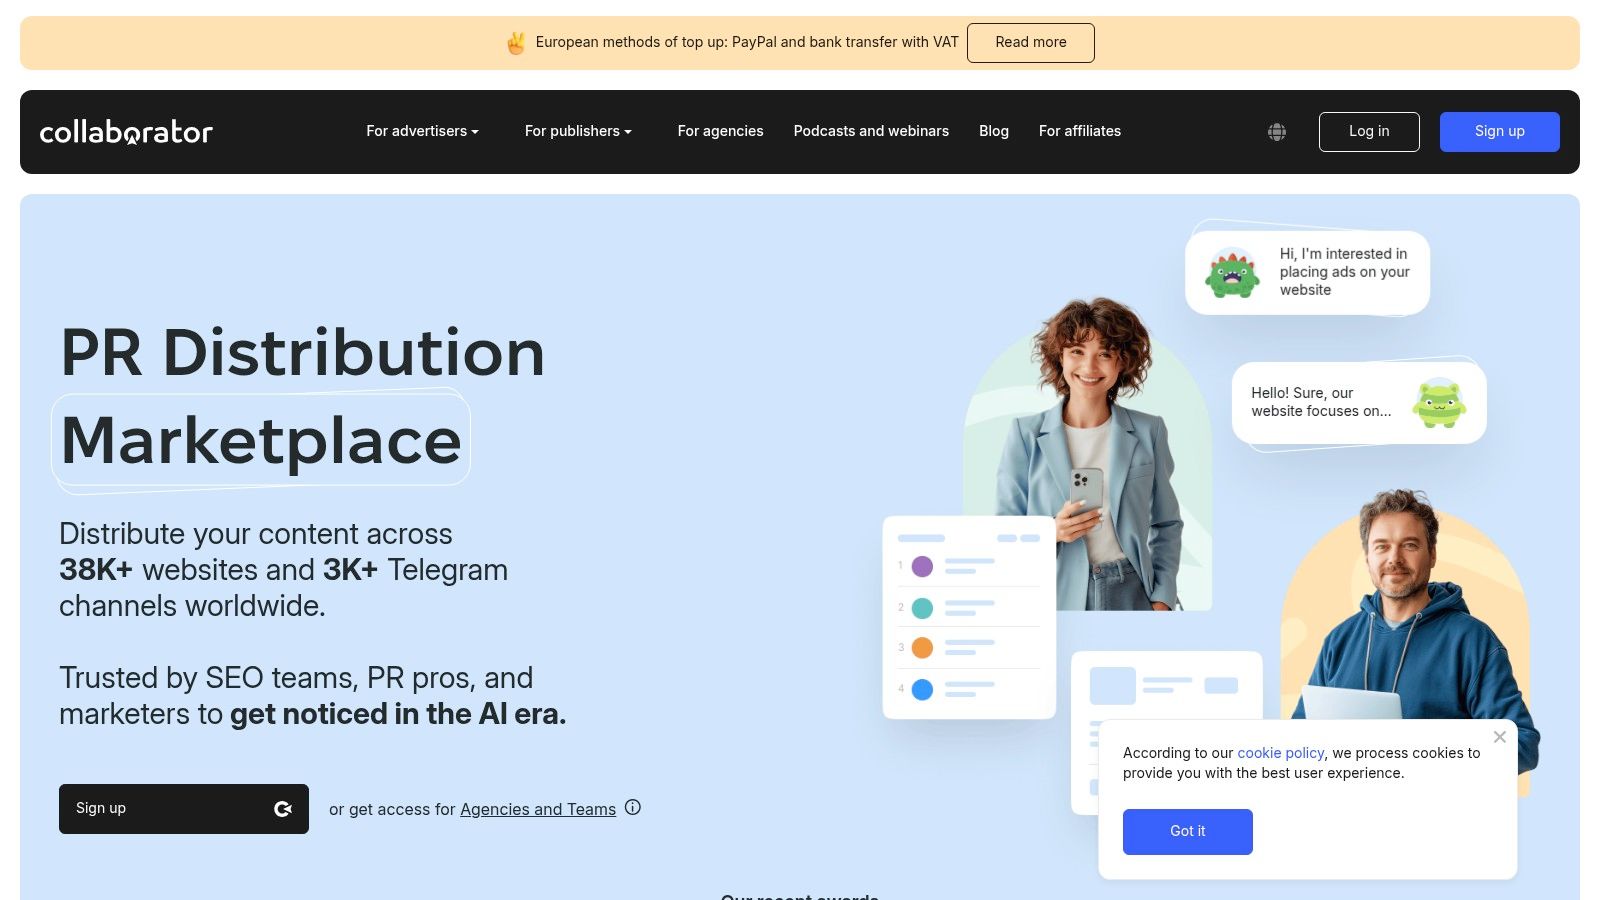This screenshot has height=900, width=1600.
Task: Close the cookie notice with X
Action: point(1499,737)
